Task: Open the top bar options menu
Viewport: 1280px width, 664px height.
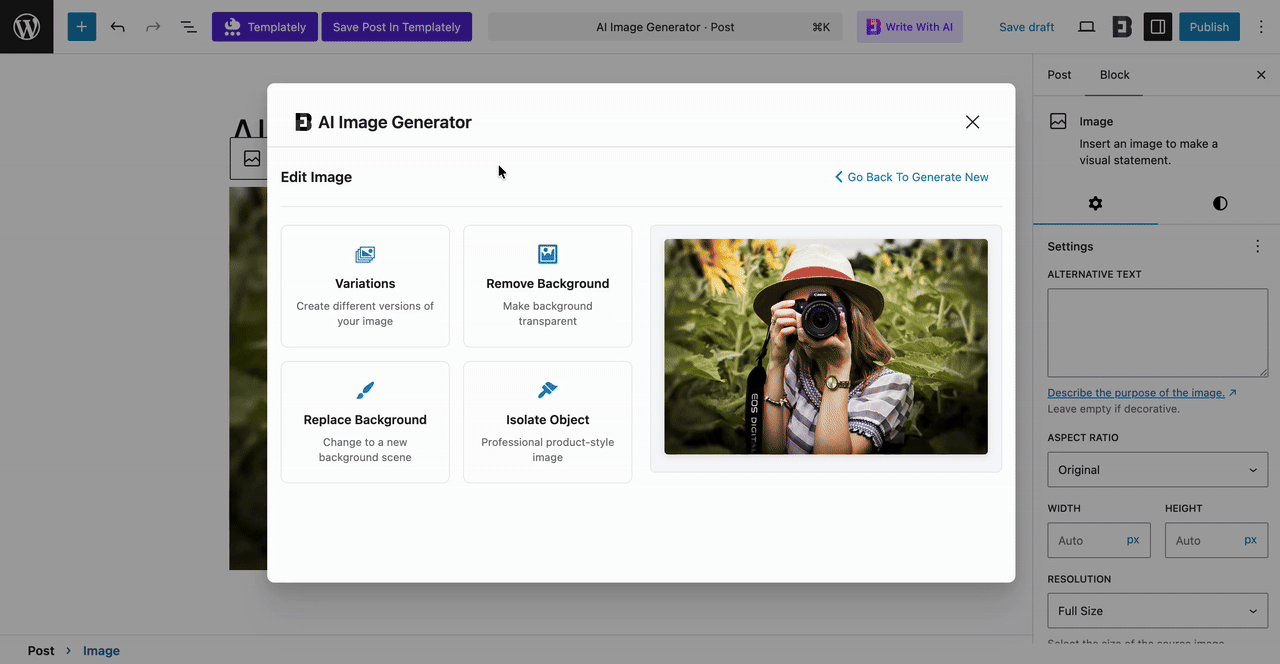Action: (x=1261, y=27)
